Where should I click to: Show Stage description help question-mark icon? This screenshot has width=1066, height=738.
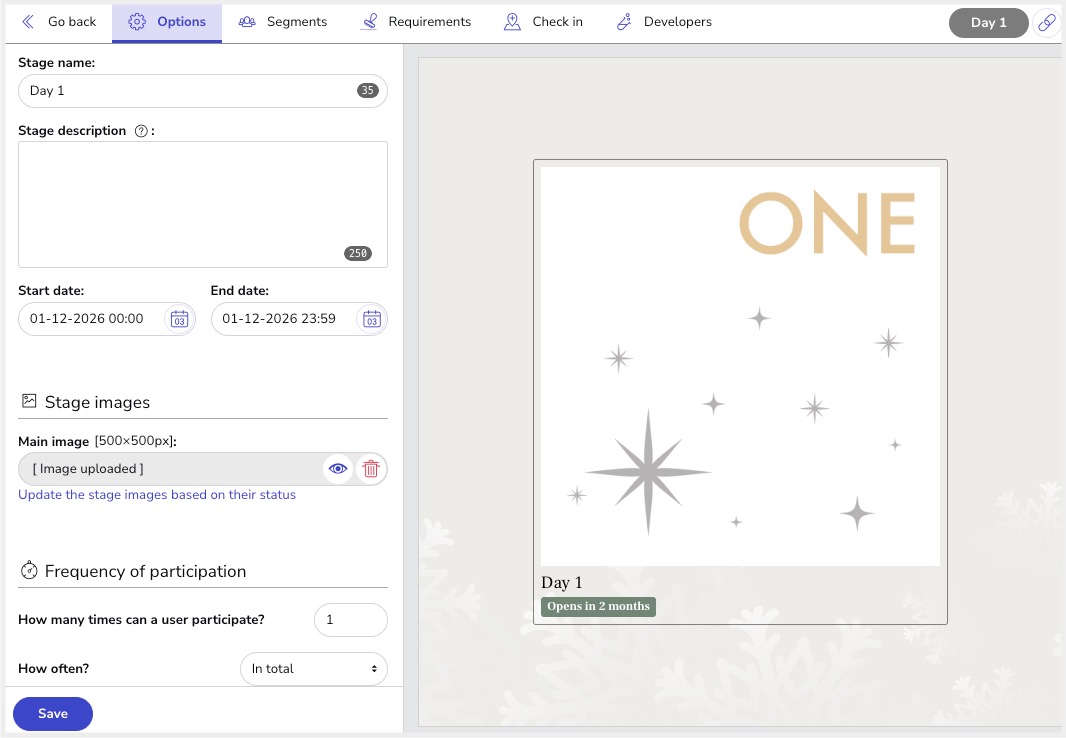tap(141, 131)
